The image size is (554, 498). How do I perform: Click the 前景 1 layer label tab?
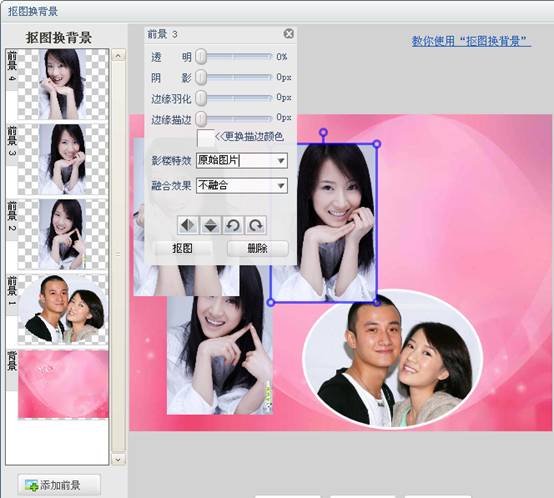point(12,295)
